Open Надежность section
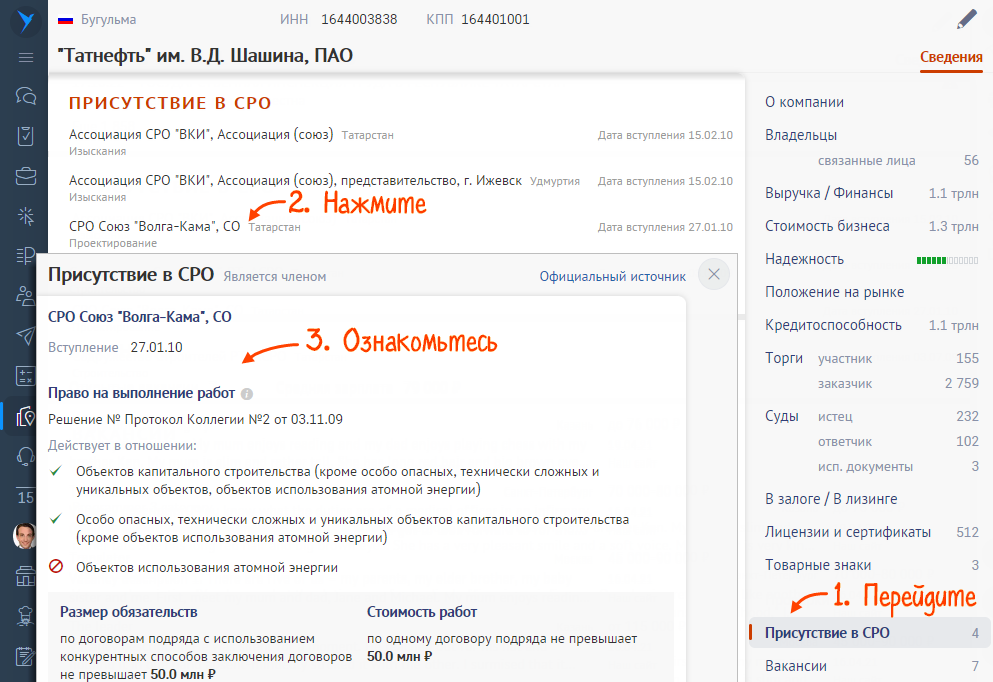This screenshot has width=993, height=682. click(x=804, y=259)
